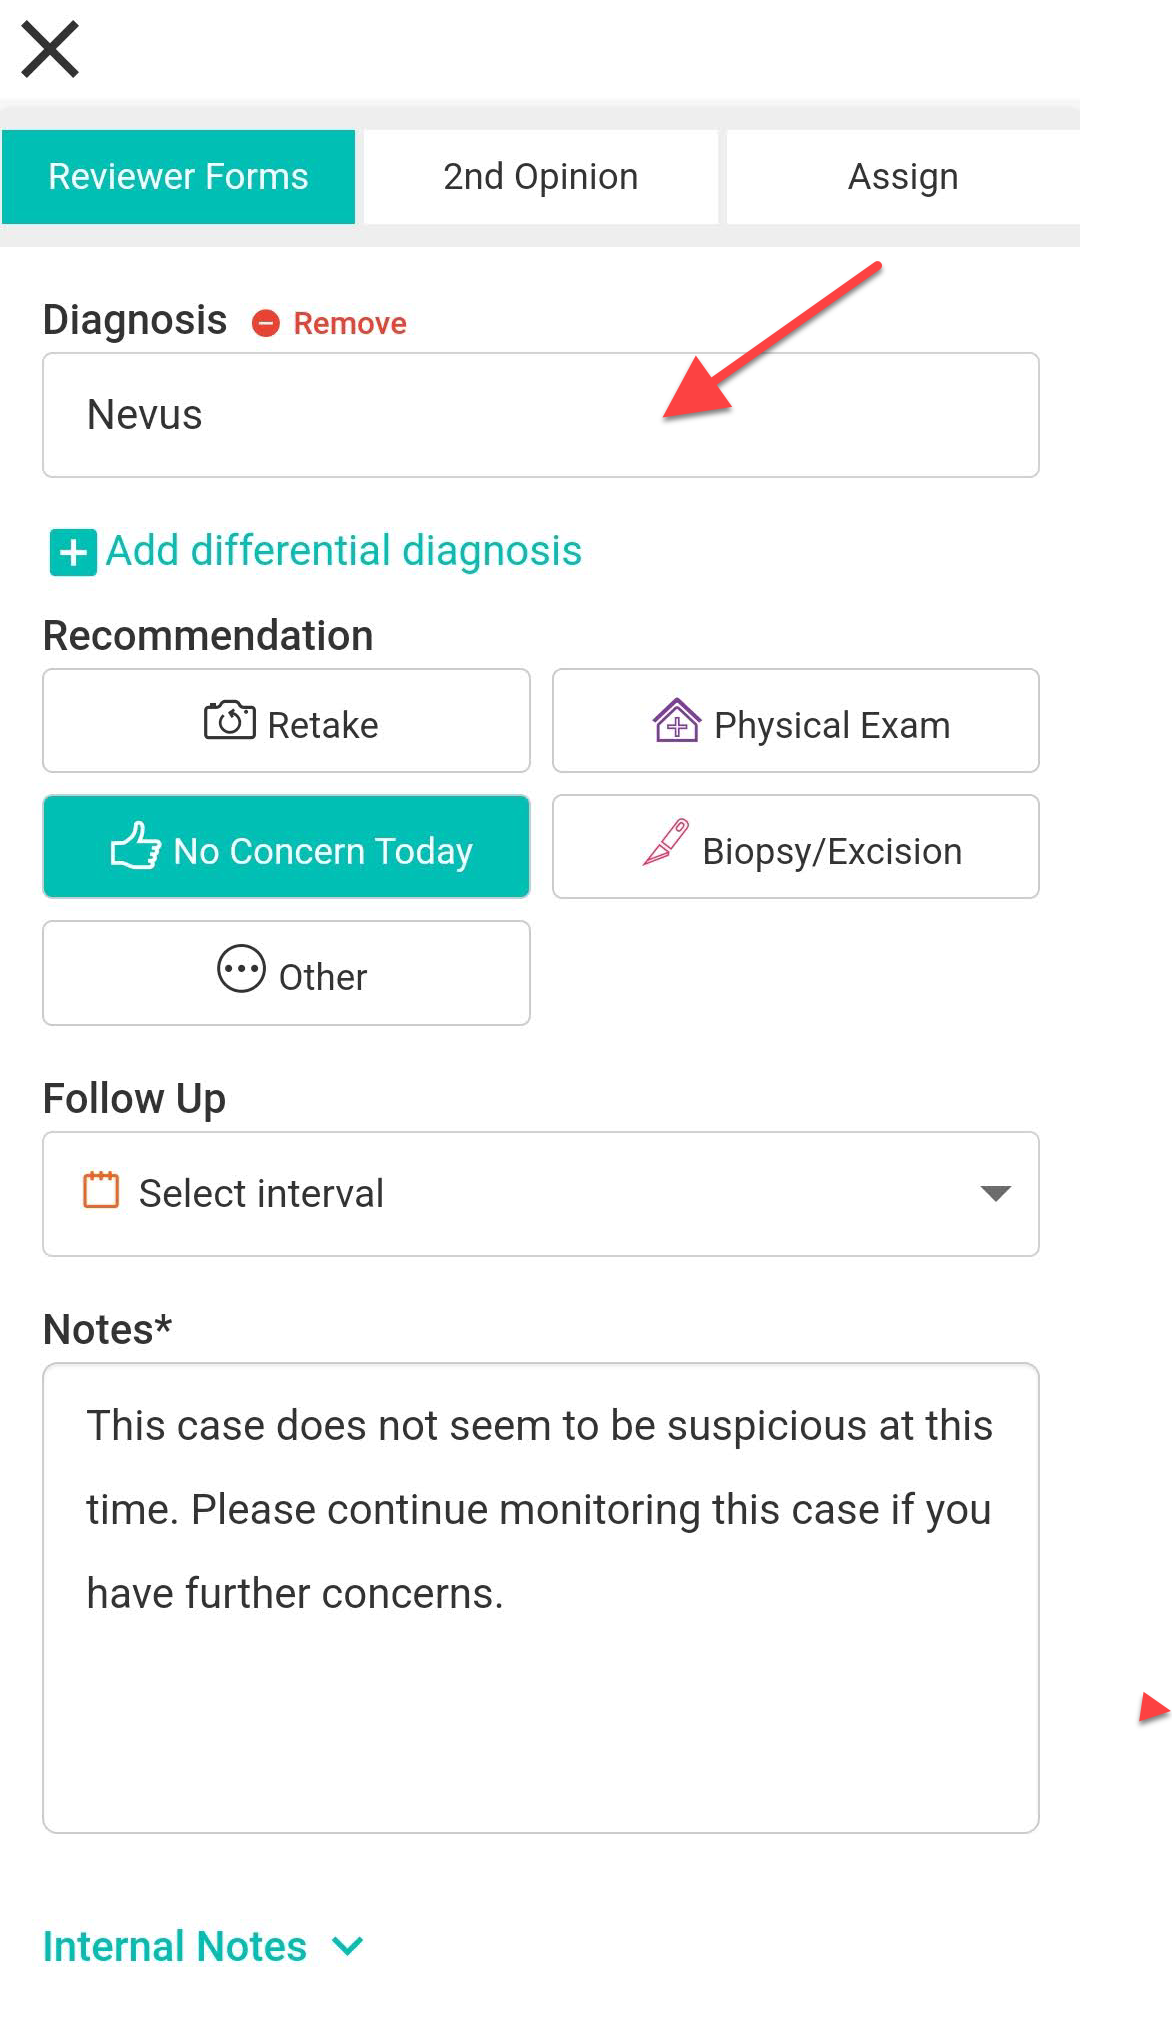Click the green plus icon for differential diagnosis

click(73, 552)
